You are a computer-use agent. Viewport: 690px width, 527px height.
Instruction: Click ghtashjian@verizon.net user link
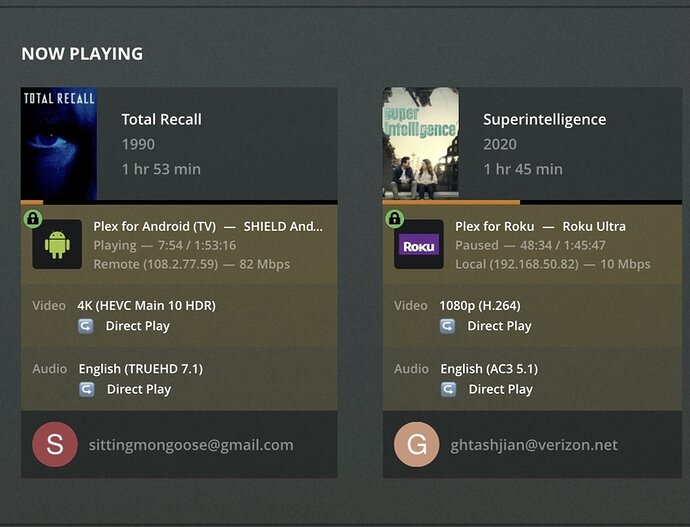click(534, 445)
